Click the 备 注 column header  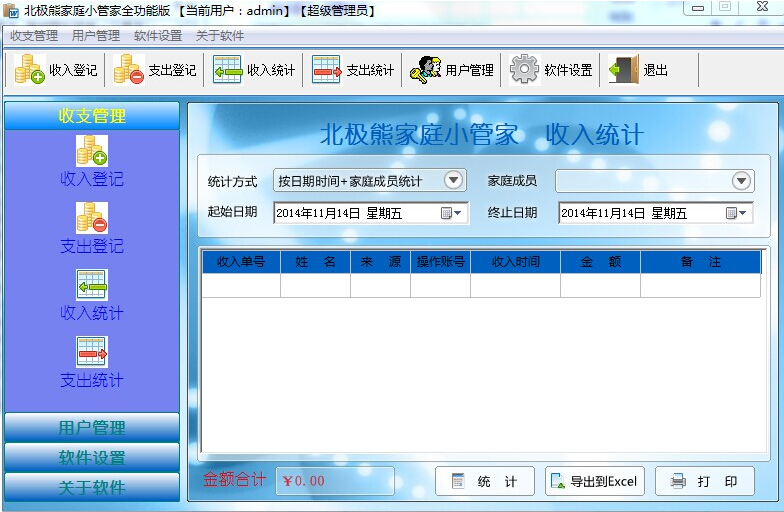[x=700, y=262]
